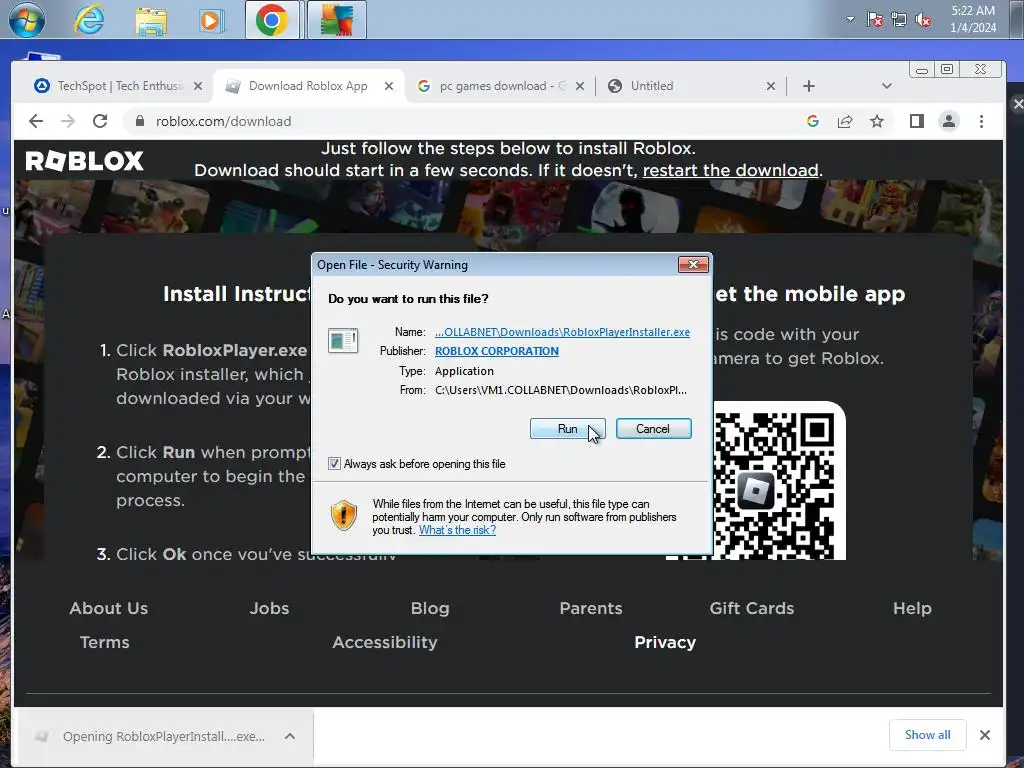View site info lock icon

[x=139, y=121]
